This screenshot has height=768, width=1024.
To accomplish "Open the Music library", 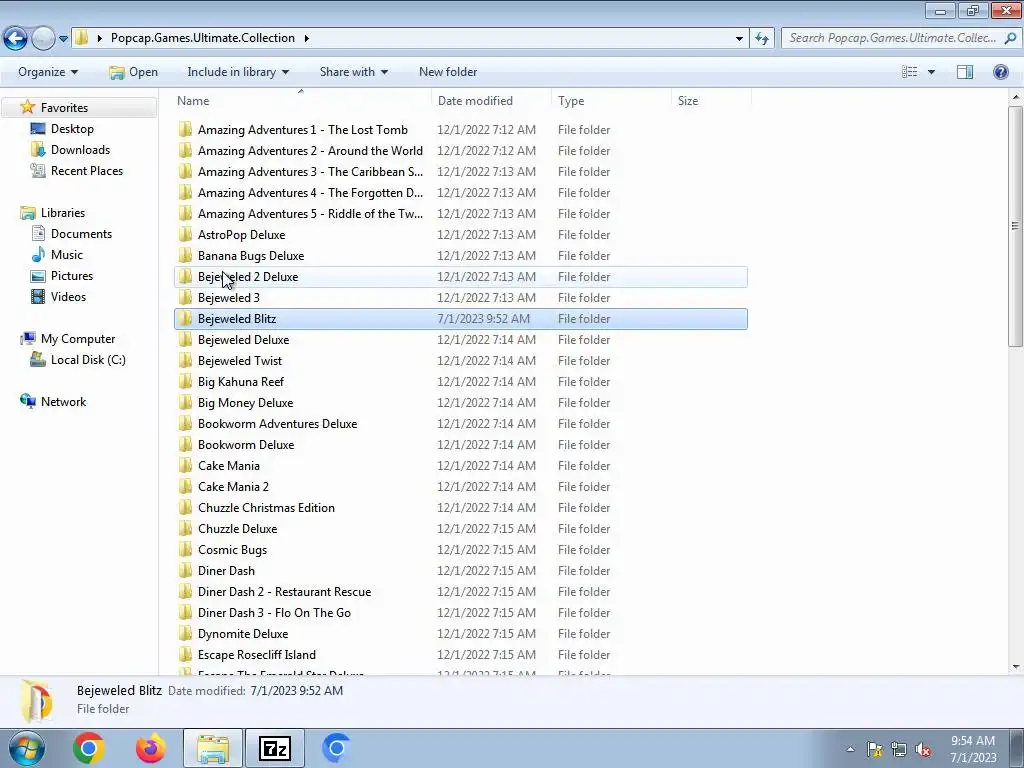I will pos(67,255).
